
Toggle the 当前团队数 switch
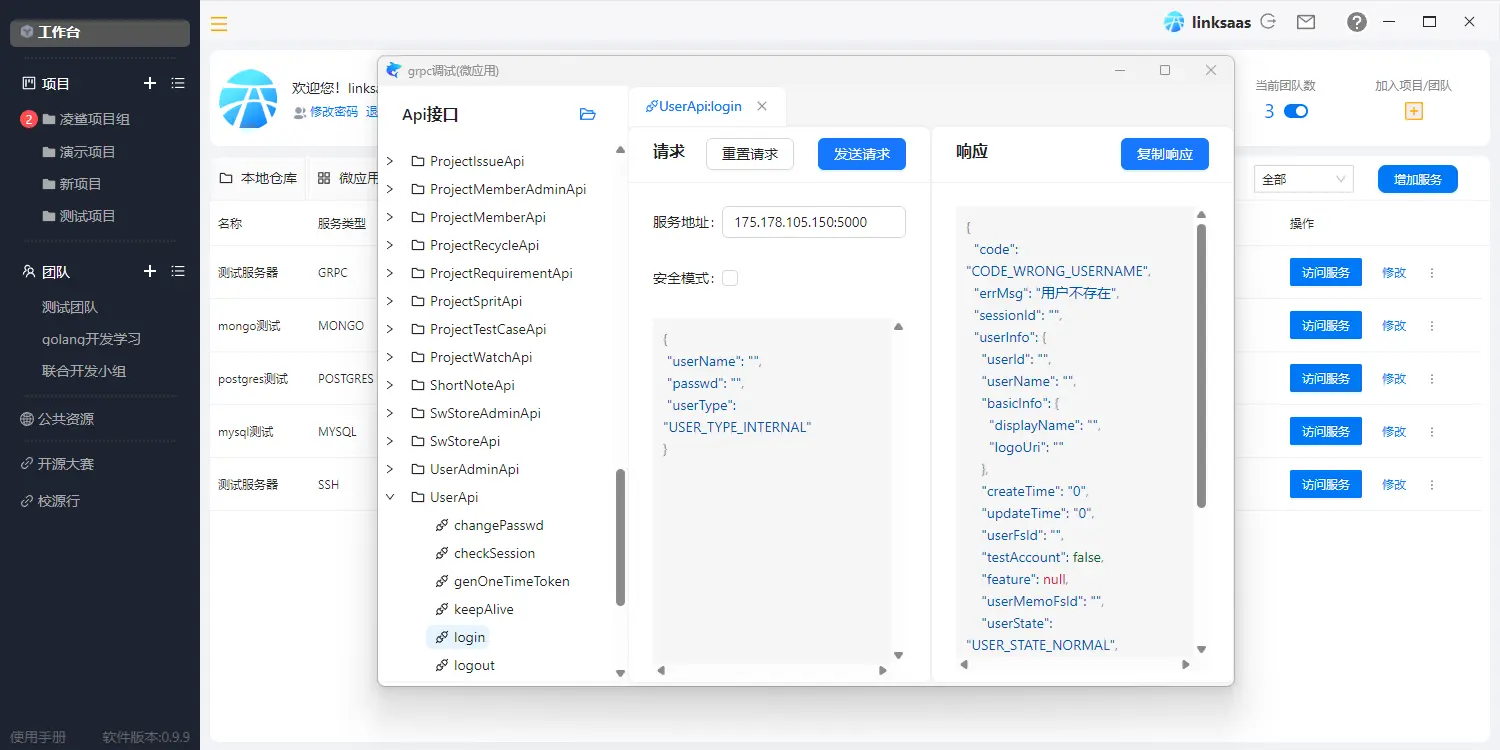click(1295, 111)
